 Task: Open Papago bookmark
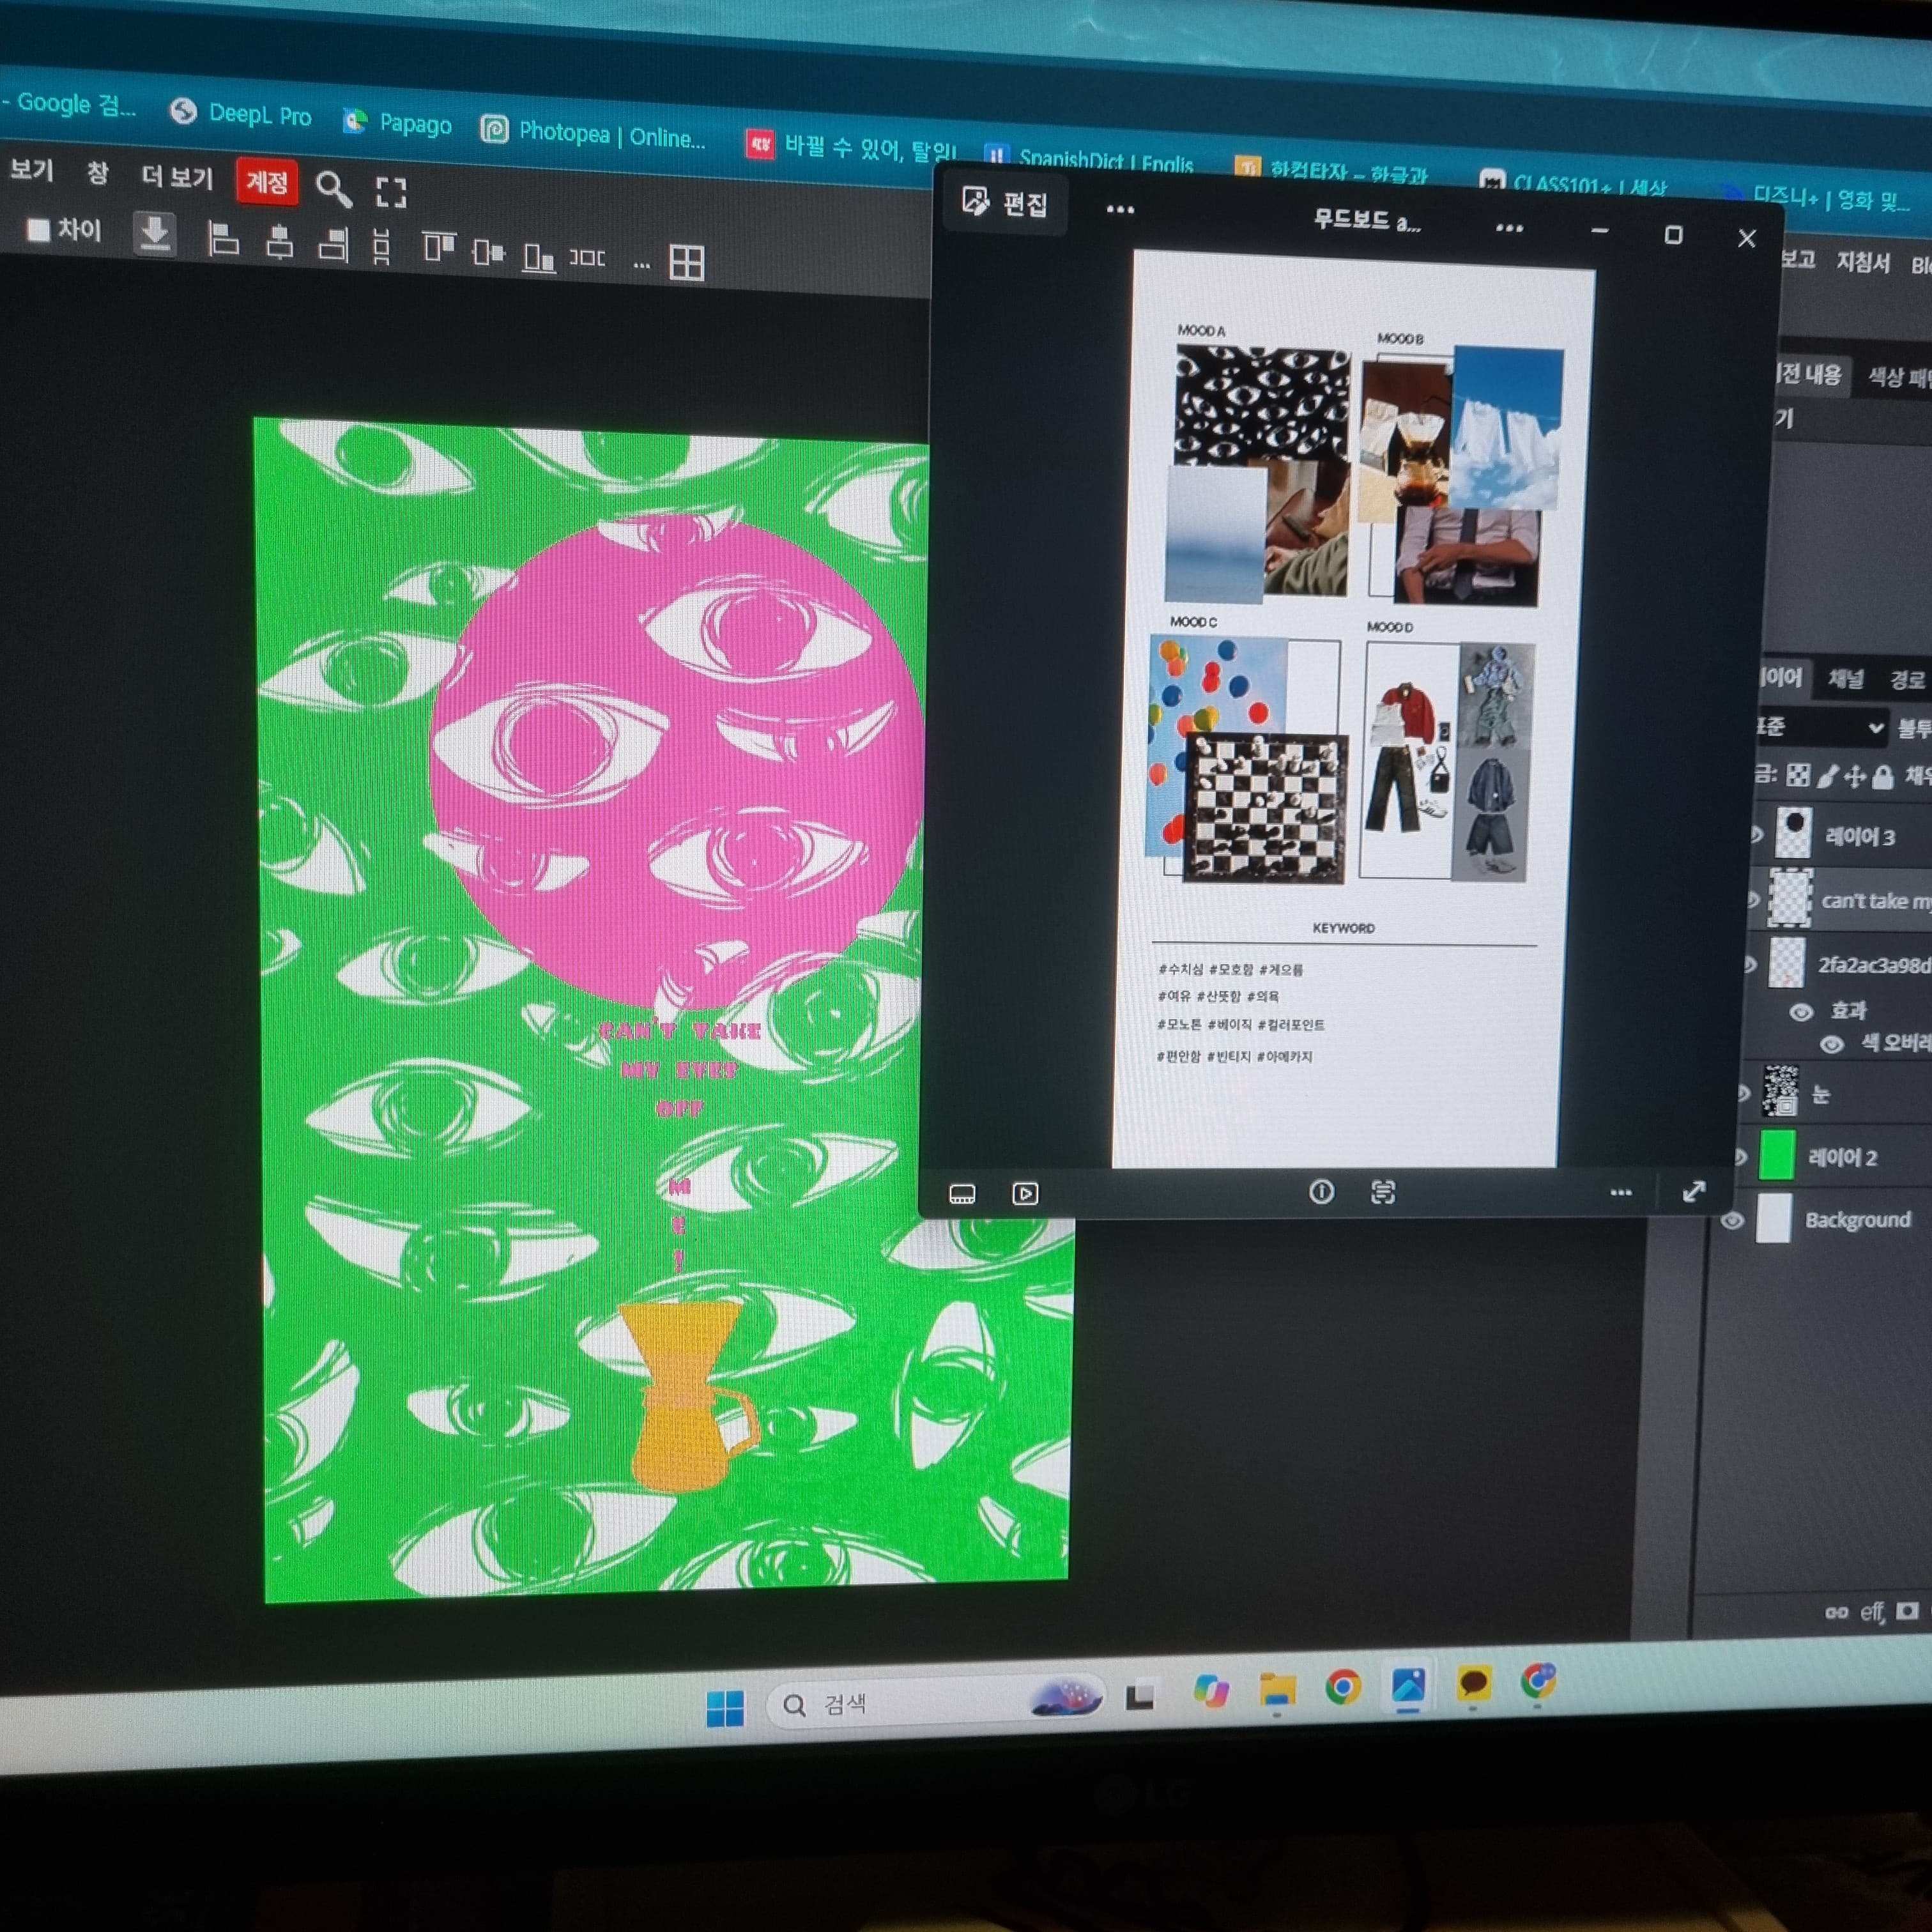pyautogui.click(x=397, y=123)
